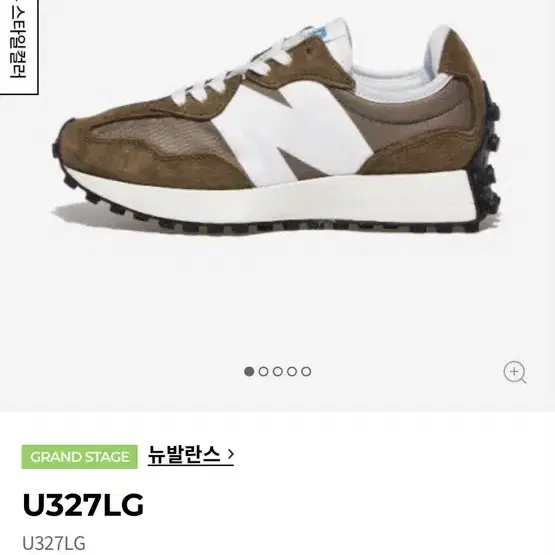The image size is (555, 555).
Task: Select the second carousel dot
Action: 263,371
